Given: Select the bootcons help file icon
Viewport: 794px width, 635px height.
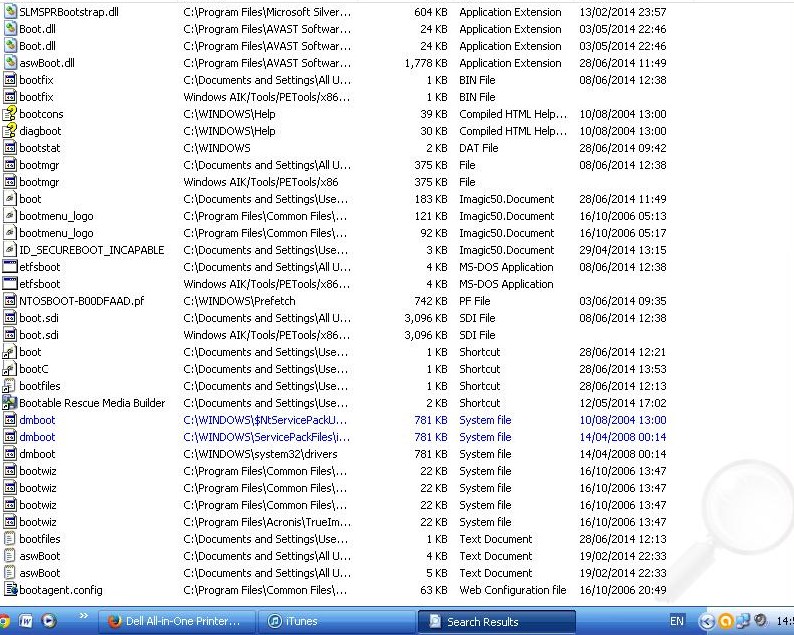Looking at the screenshot, I should click(x=10, y=114).
